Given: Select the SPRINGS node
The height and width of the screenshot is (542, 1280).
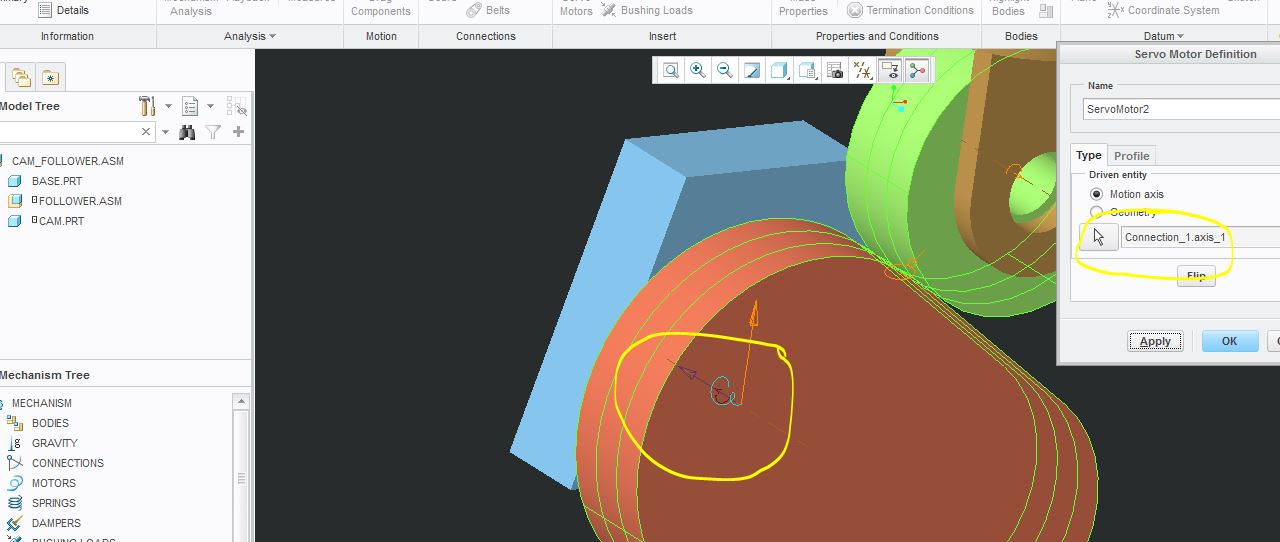Looking at the screenshot, I should 53,503.
